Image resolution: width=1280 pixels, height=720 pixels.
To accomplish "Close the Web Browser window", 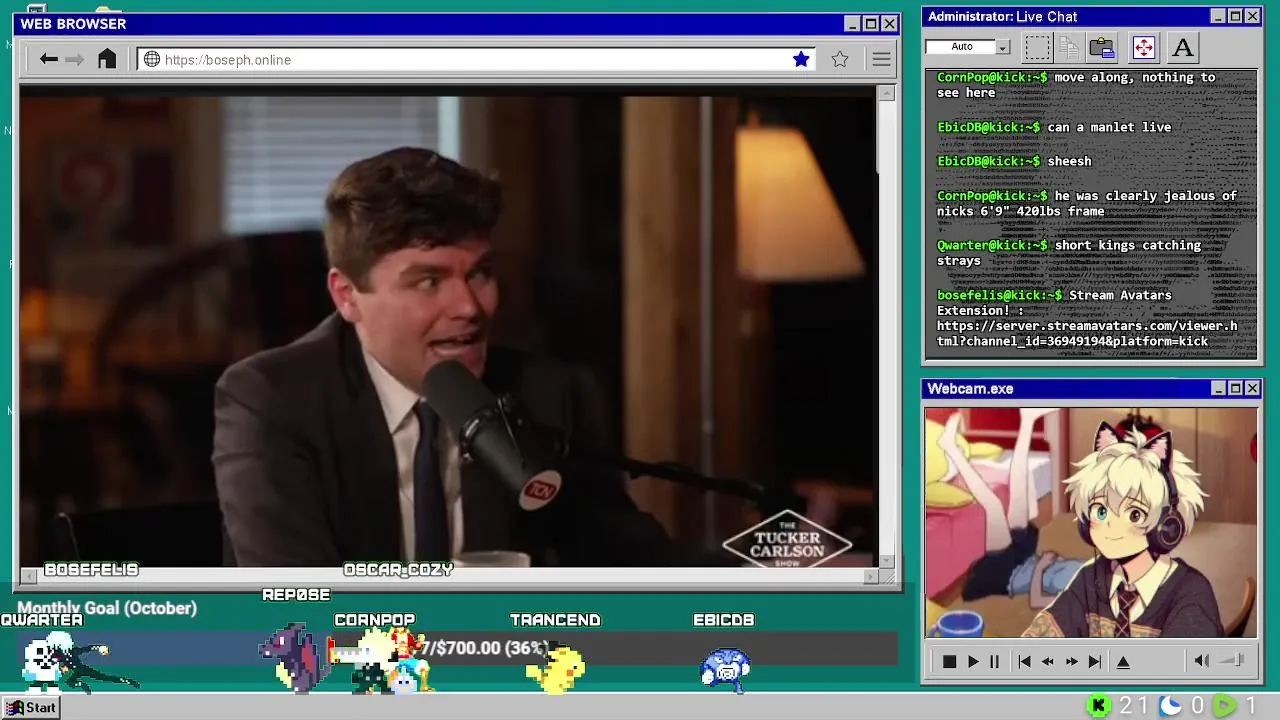I will pos(889,23).
